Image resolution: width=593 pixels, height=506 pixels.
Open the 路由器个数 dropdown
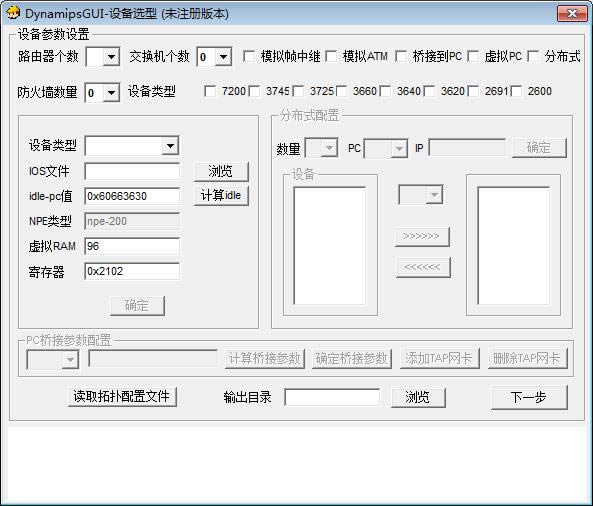tap(103, 57)
